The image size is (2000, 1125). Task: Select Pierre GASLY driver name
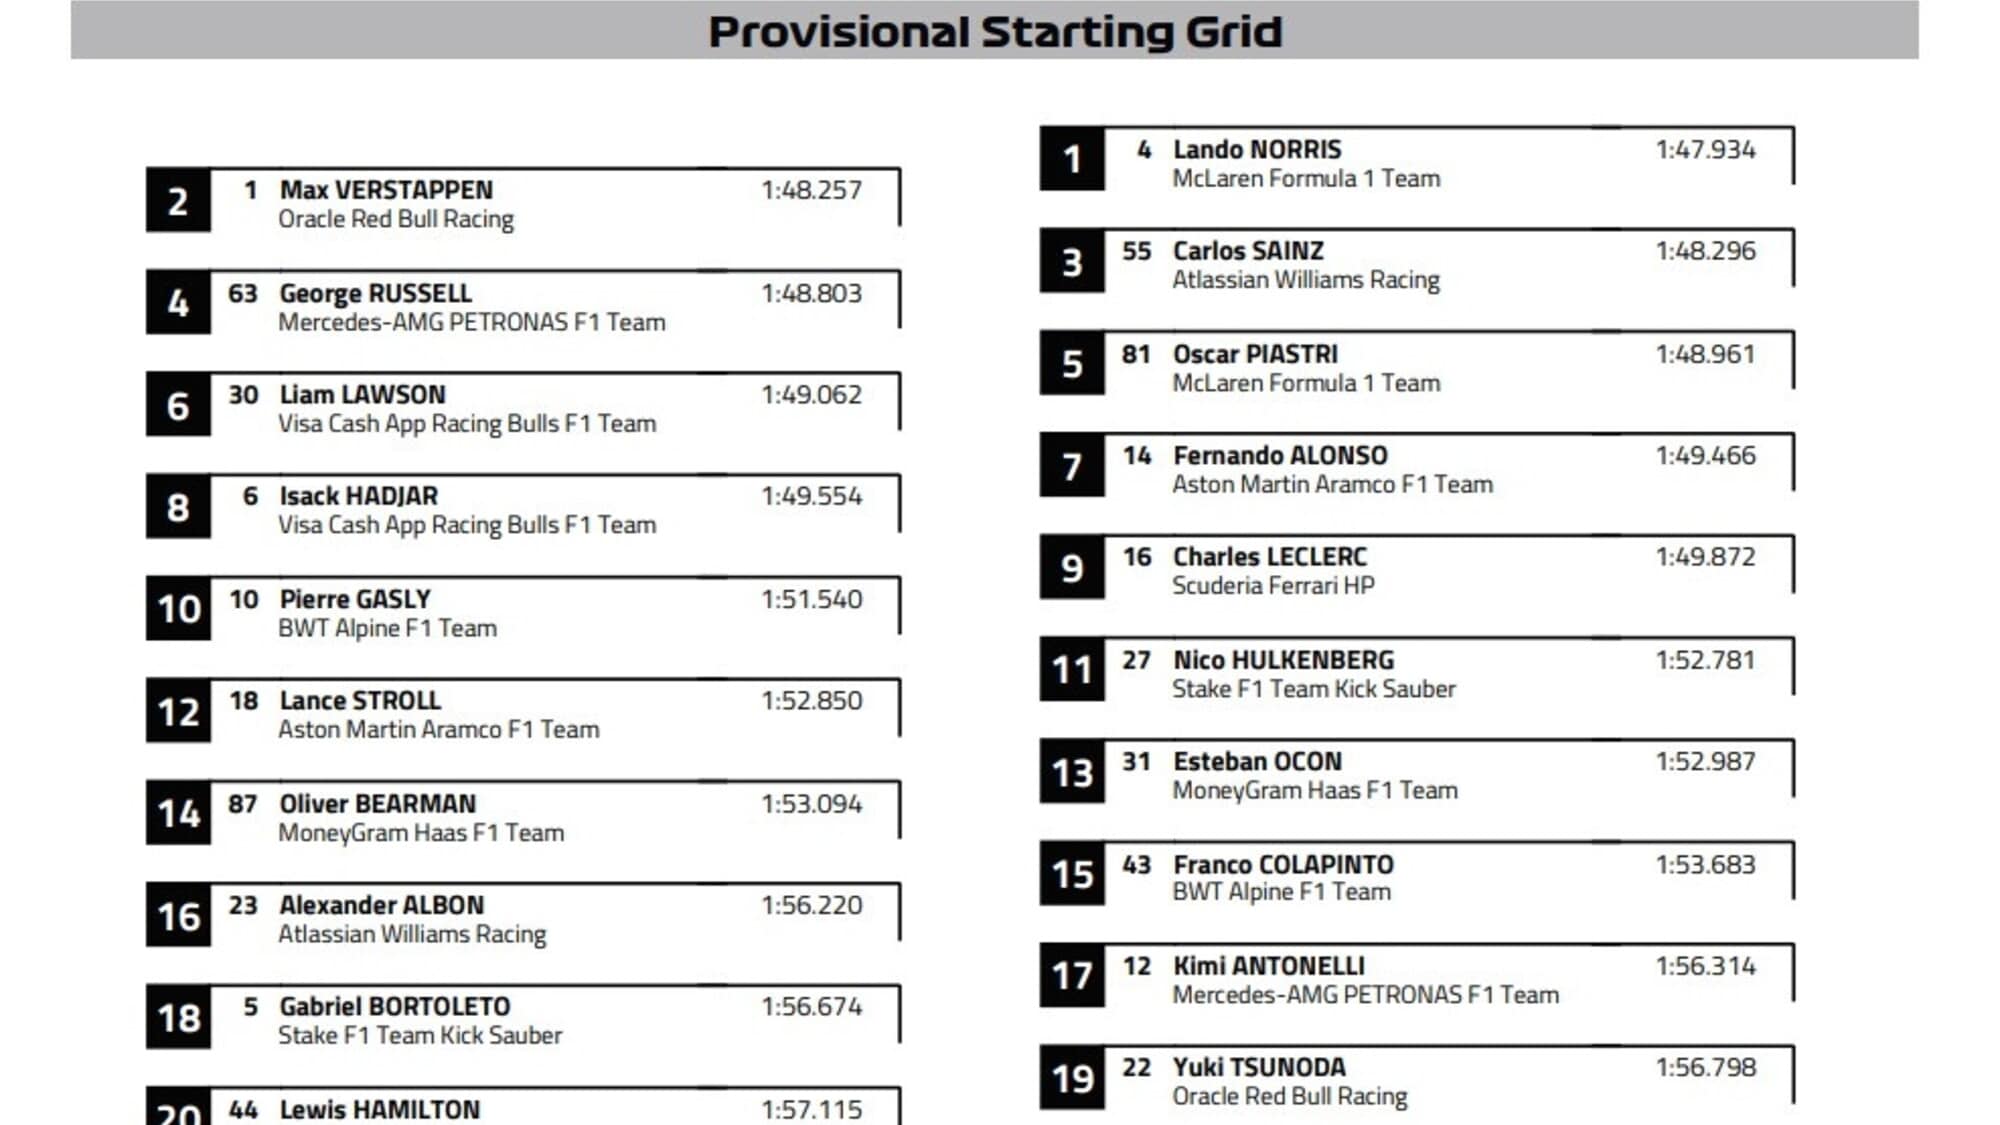point(355,599)
